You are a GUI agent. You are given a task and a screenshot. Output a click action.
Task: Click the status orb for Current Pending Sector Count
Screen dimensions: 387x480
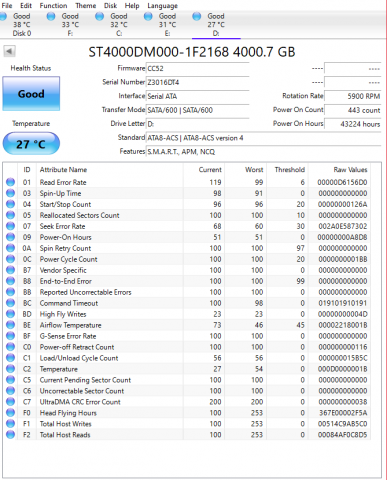point(11,380)
